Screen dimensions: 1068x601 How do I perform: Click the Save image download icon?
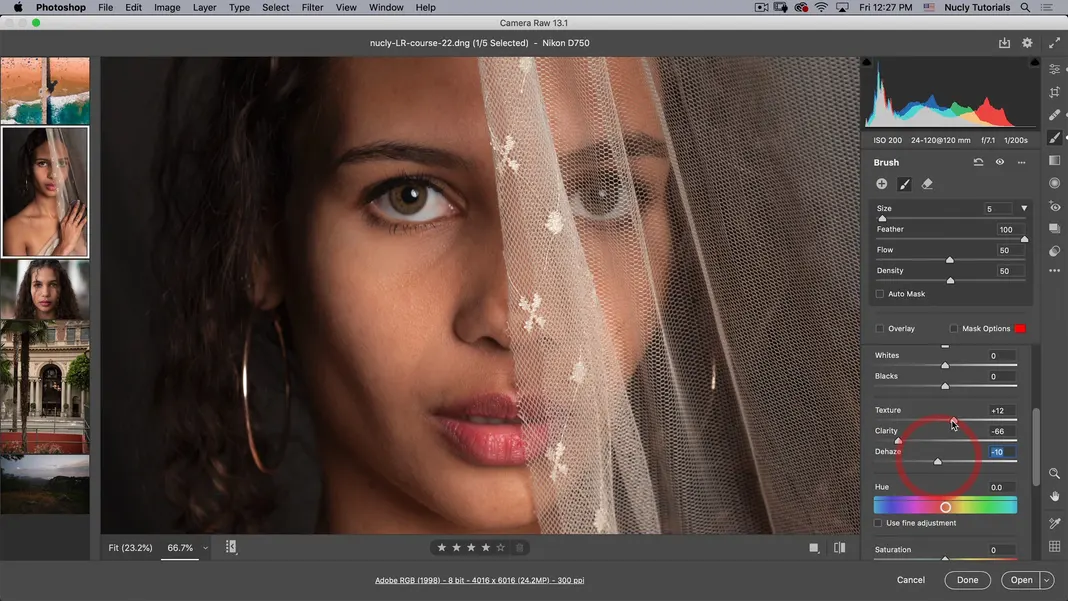pos(1004,43)
